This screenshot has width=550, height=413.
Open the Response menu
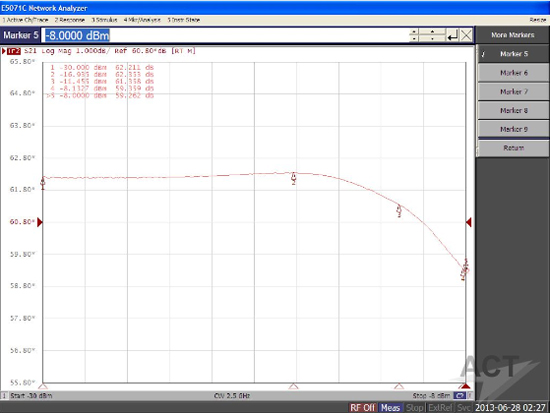69,20
